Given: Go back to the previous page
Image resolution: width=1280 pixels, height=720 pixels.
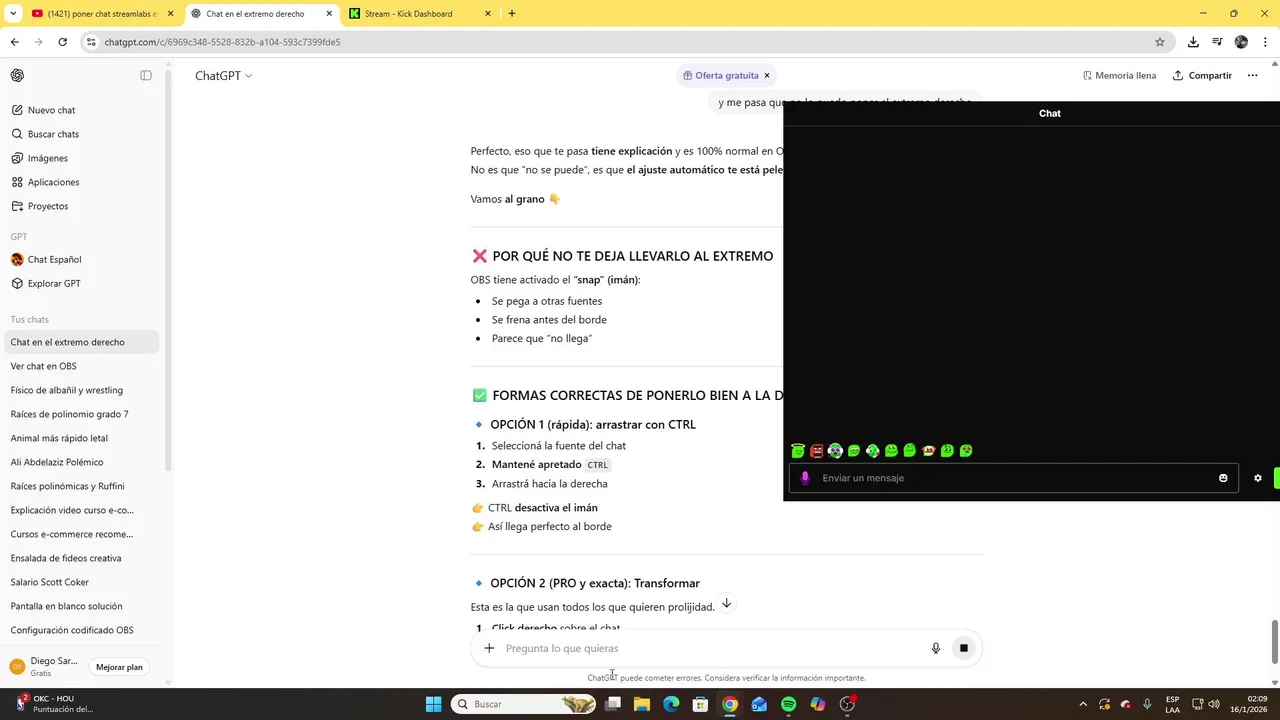Looking at the screenshot, I should [x=15, y=42].
